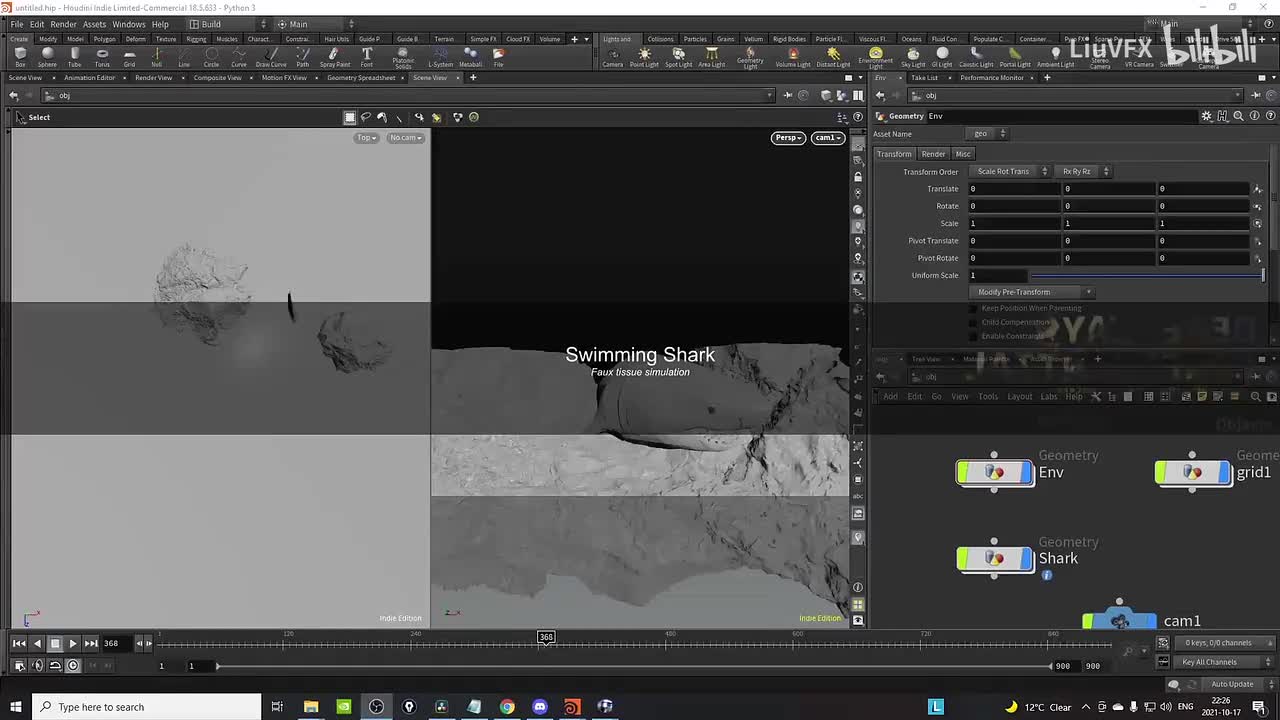Add a Point Light from shelf
The height and width of the screenshot is (720, 1280).
(644, 56)
